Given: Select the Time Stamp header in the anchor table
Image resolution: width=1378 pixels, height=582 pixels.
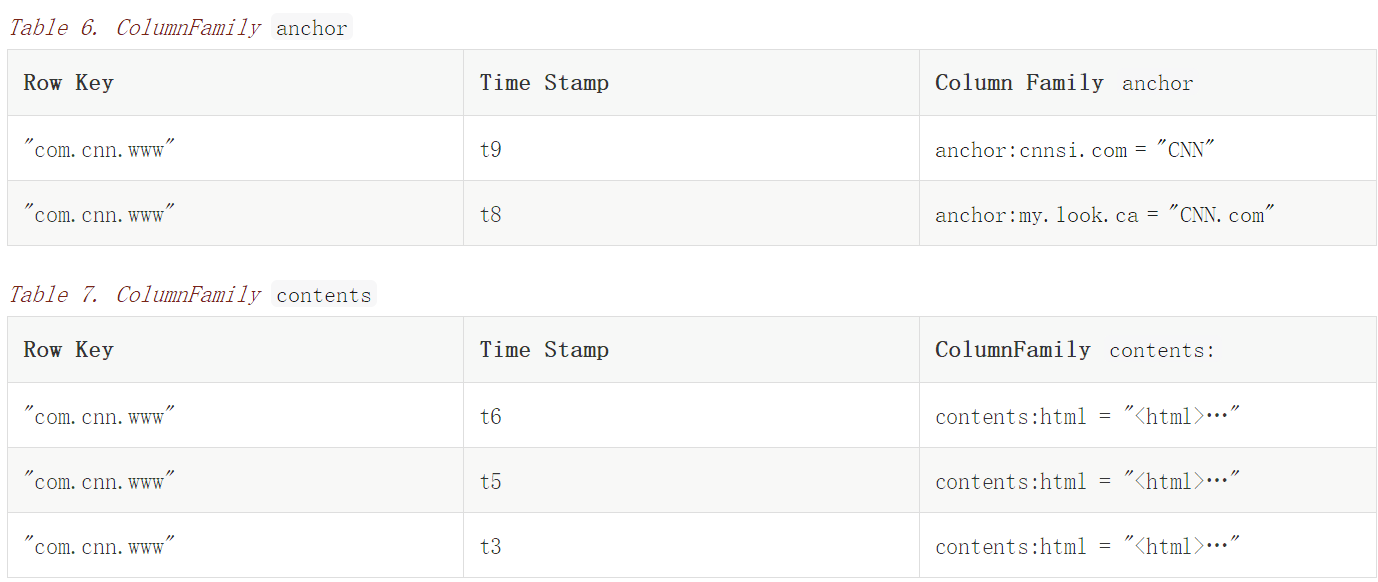Looking at the screenshot, I should 544,83.
